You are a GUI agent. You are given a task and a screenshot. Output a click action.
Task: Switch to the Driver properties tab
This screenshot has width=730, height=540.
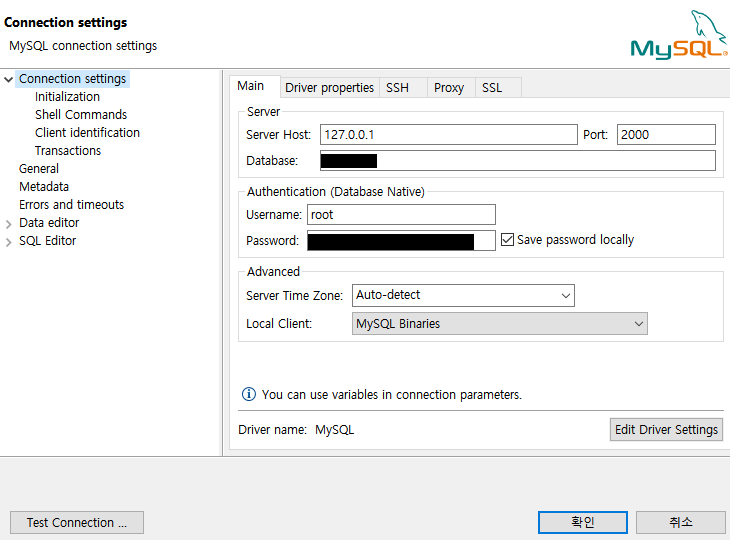tap(330, 88)
